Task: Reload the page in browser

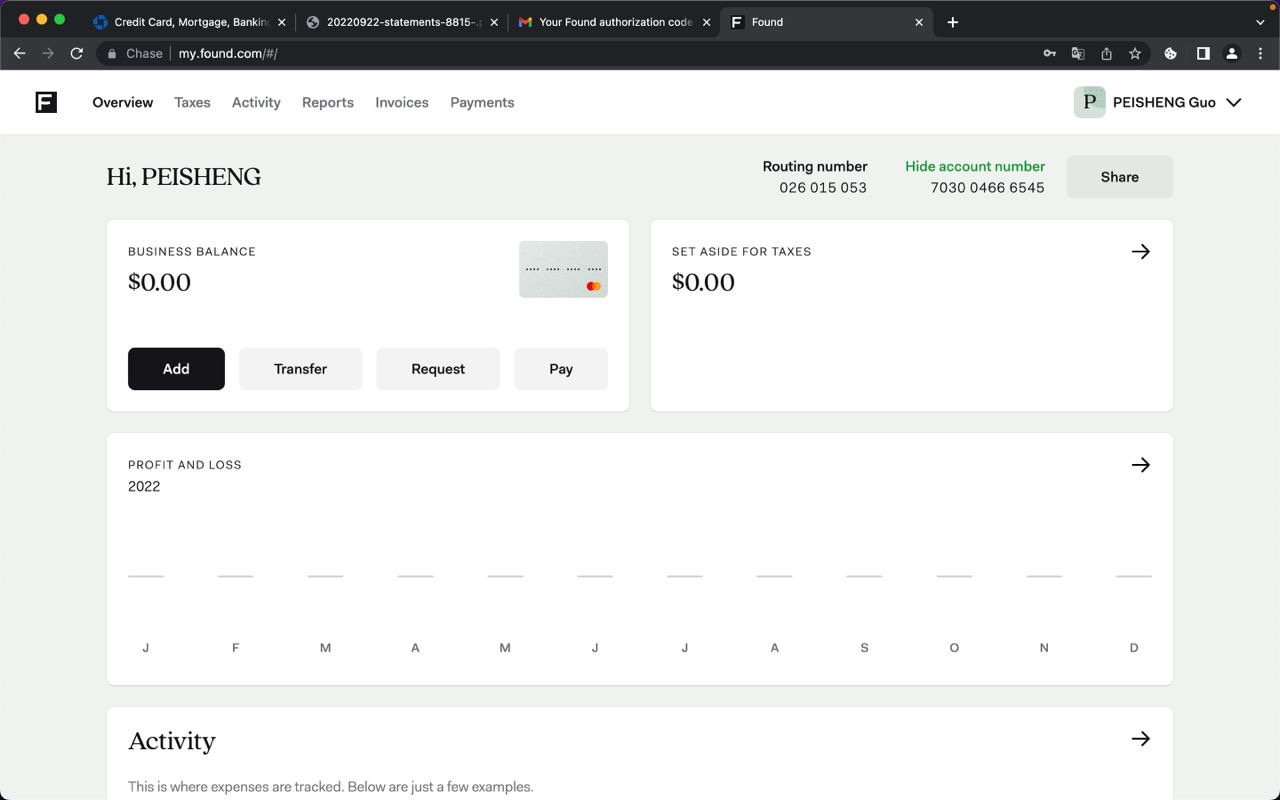Action: coord(76,53)
